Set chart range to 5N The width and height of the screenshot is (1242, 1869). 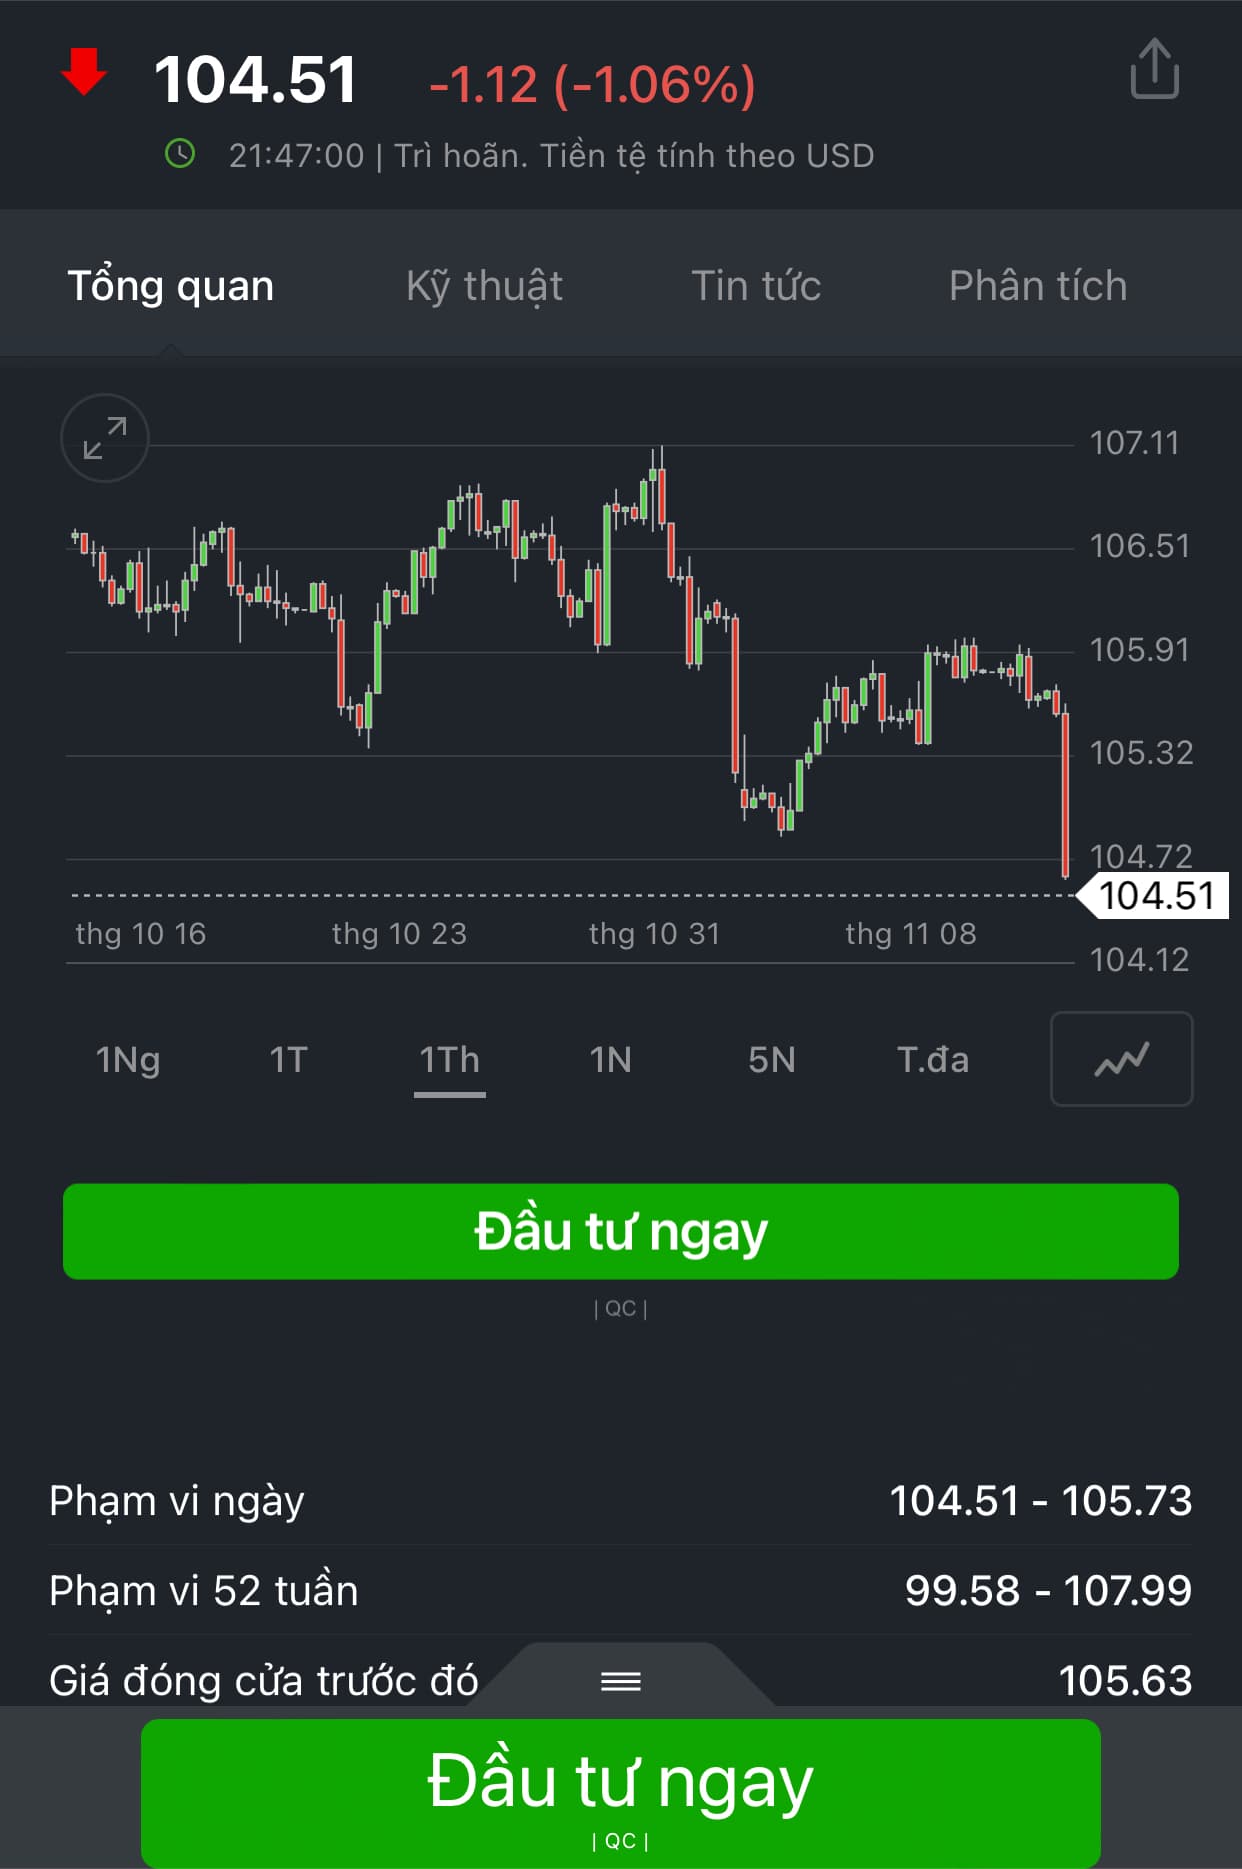point(771,1060)
